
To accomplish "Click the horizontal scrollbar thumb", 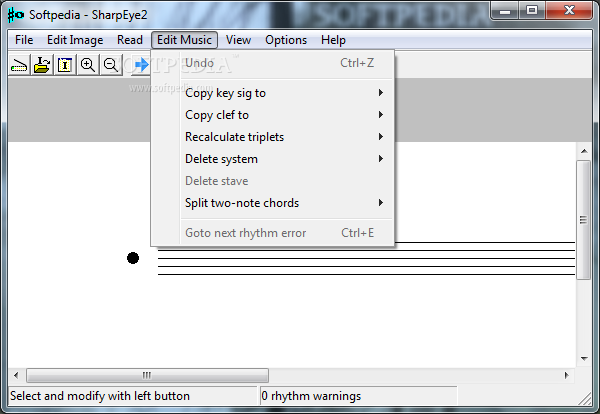I will tap(147, 375).
